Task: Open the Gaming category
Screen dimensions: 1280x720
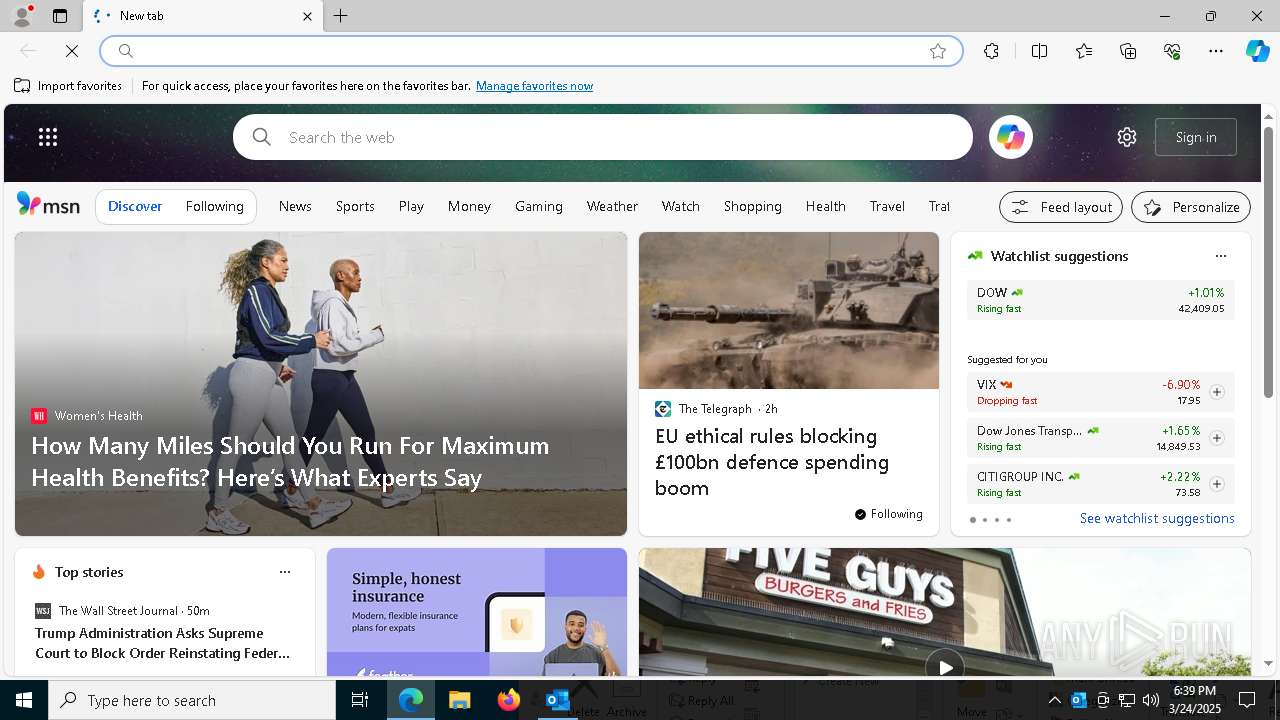Action: click(x=539, y=206)
